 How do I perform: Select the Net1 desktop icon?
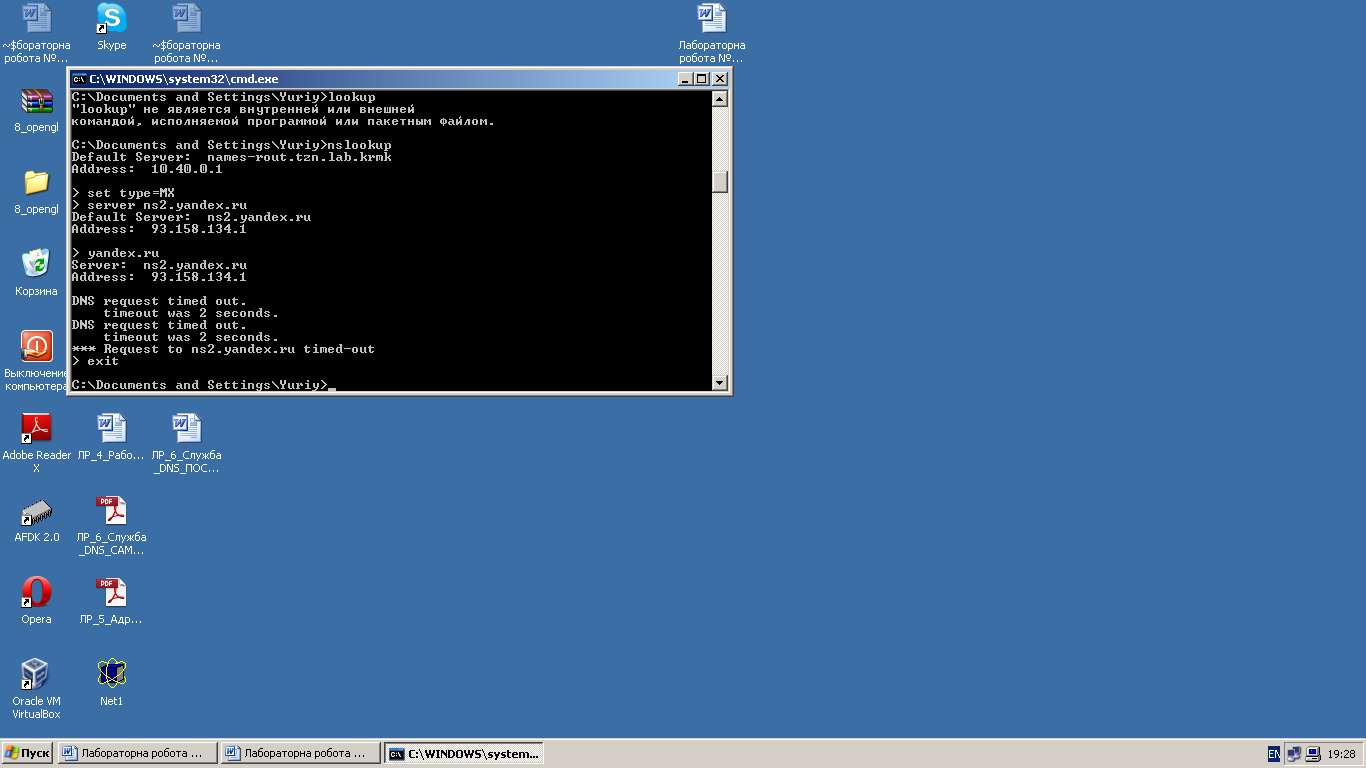[112, 674]
